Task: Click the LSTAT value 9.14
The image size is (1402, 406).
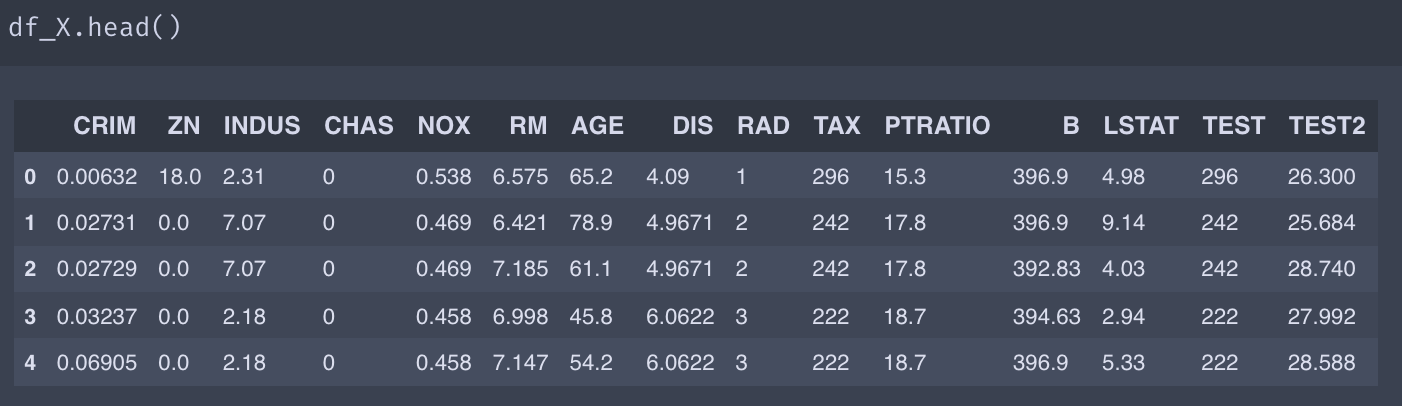Action: [x=1123, y=223]
